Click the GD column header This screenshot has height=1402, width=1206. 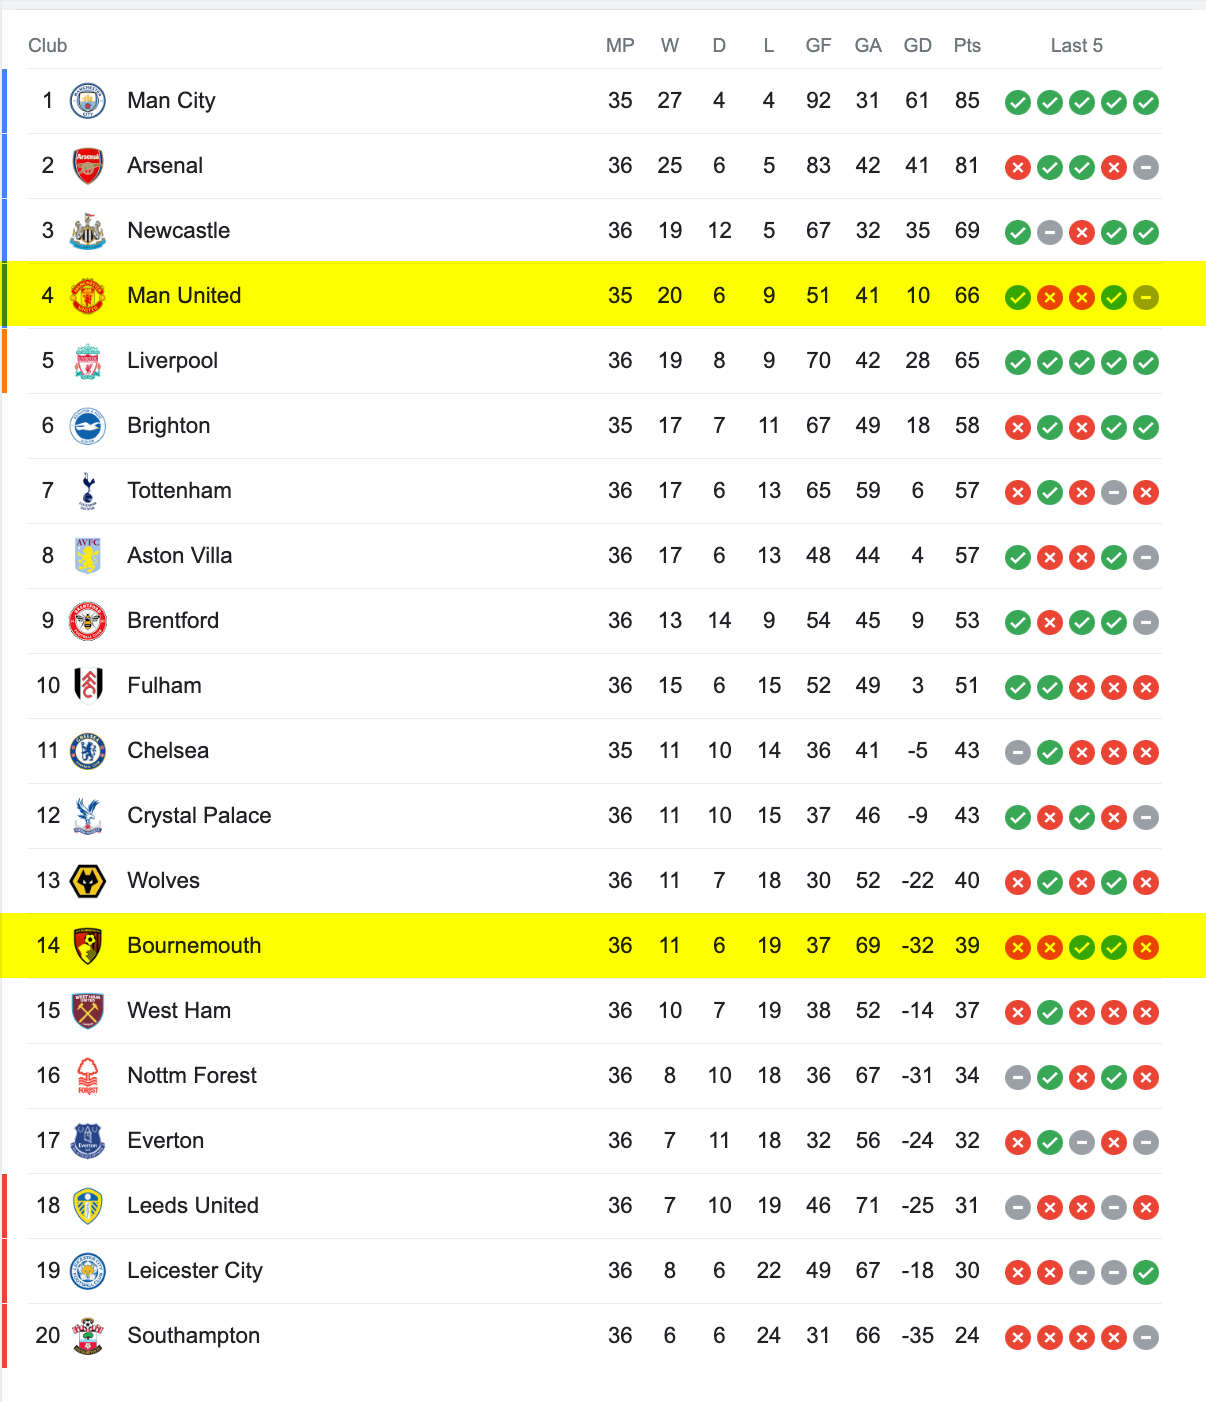[x=917, y=46]
